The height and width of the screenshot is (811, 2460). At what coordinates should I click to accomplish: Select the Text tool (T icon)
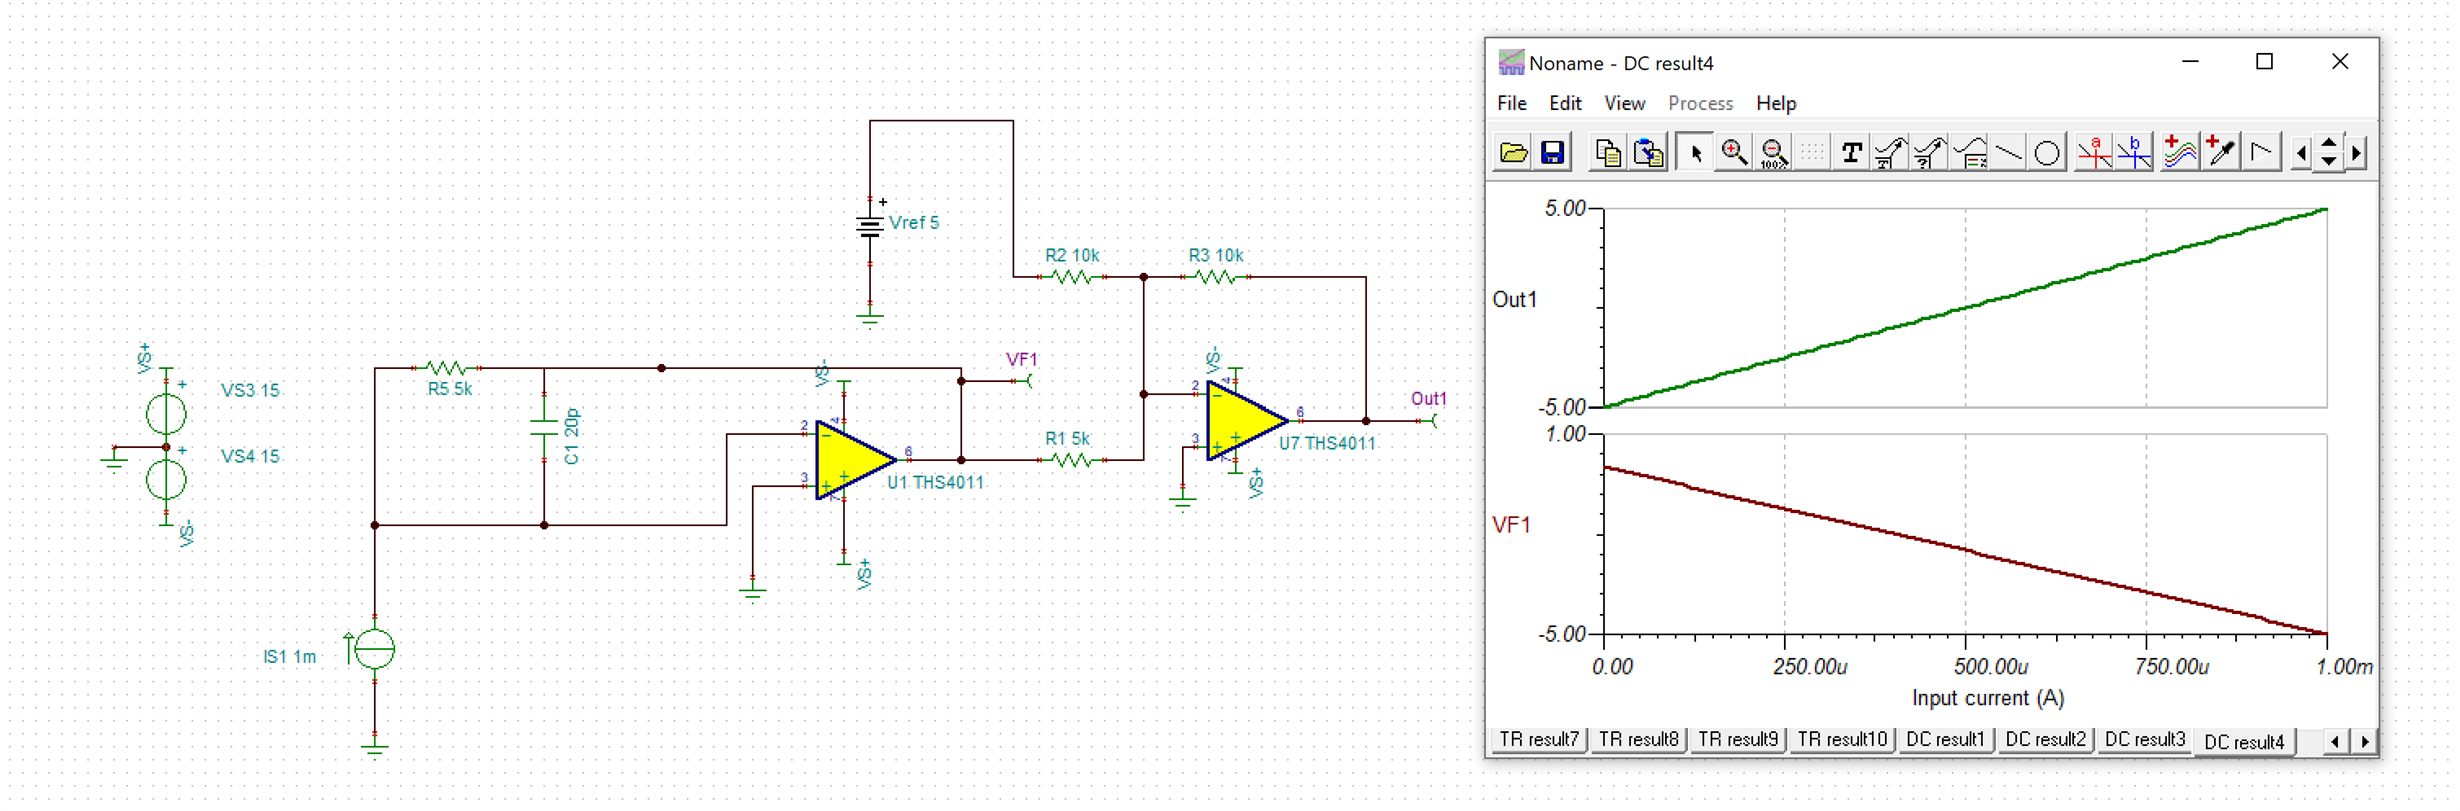point(1851,153)
